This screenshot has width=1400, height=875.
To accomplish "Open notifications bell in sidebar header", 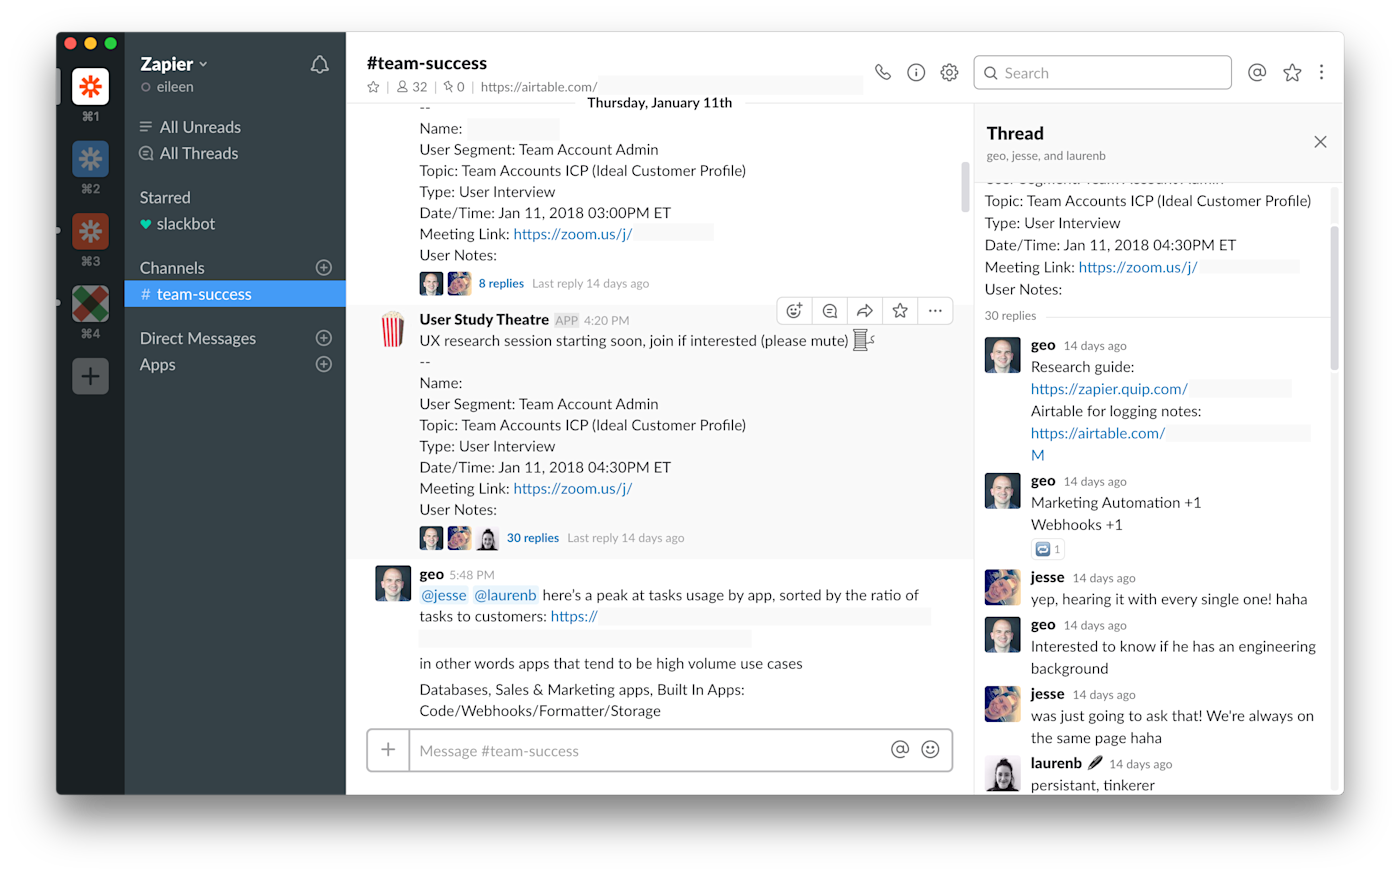I will (319, 65).
